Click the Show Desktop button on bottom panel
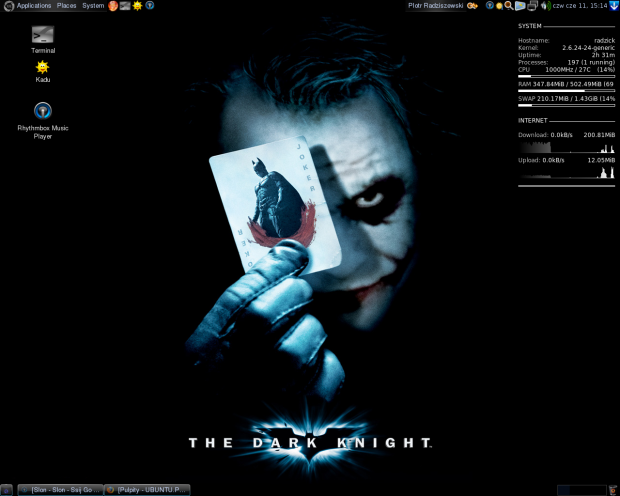 (6, 490)
